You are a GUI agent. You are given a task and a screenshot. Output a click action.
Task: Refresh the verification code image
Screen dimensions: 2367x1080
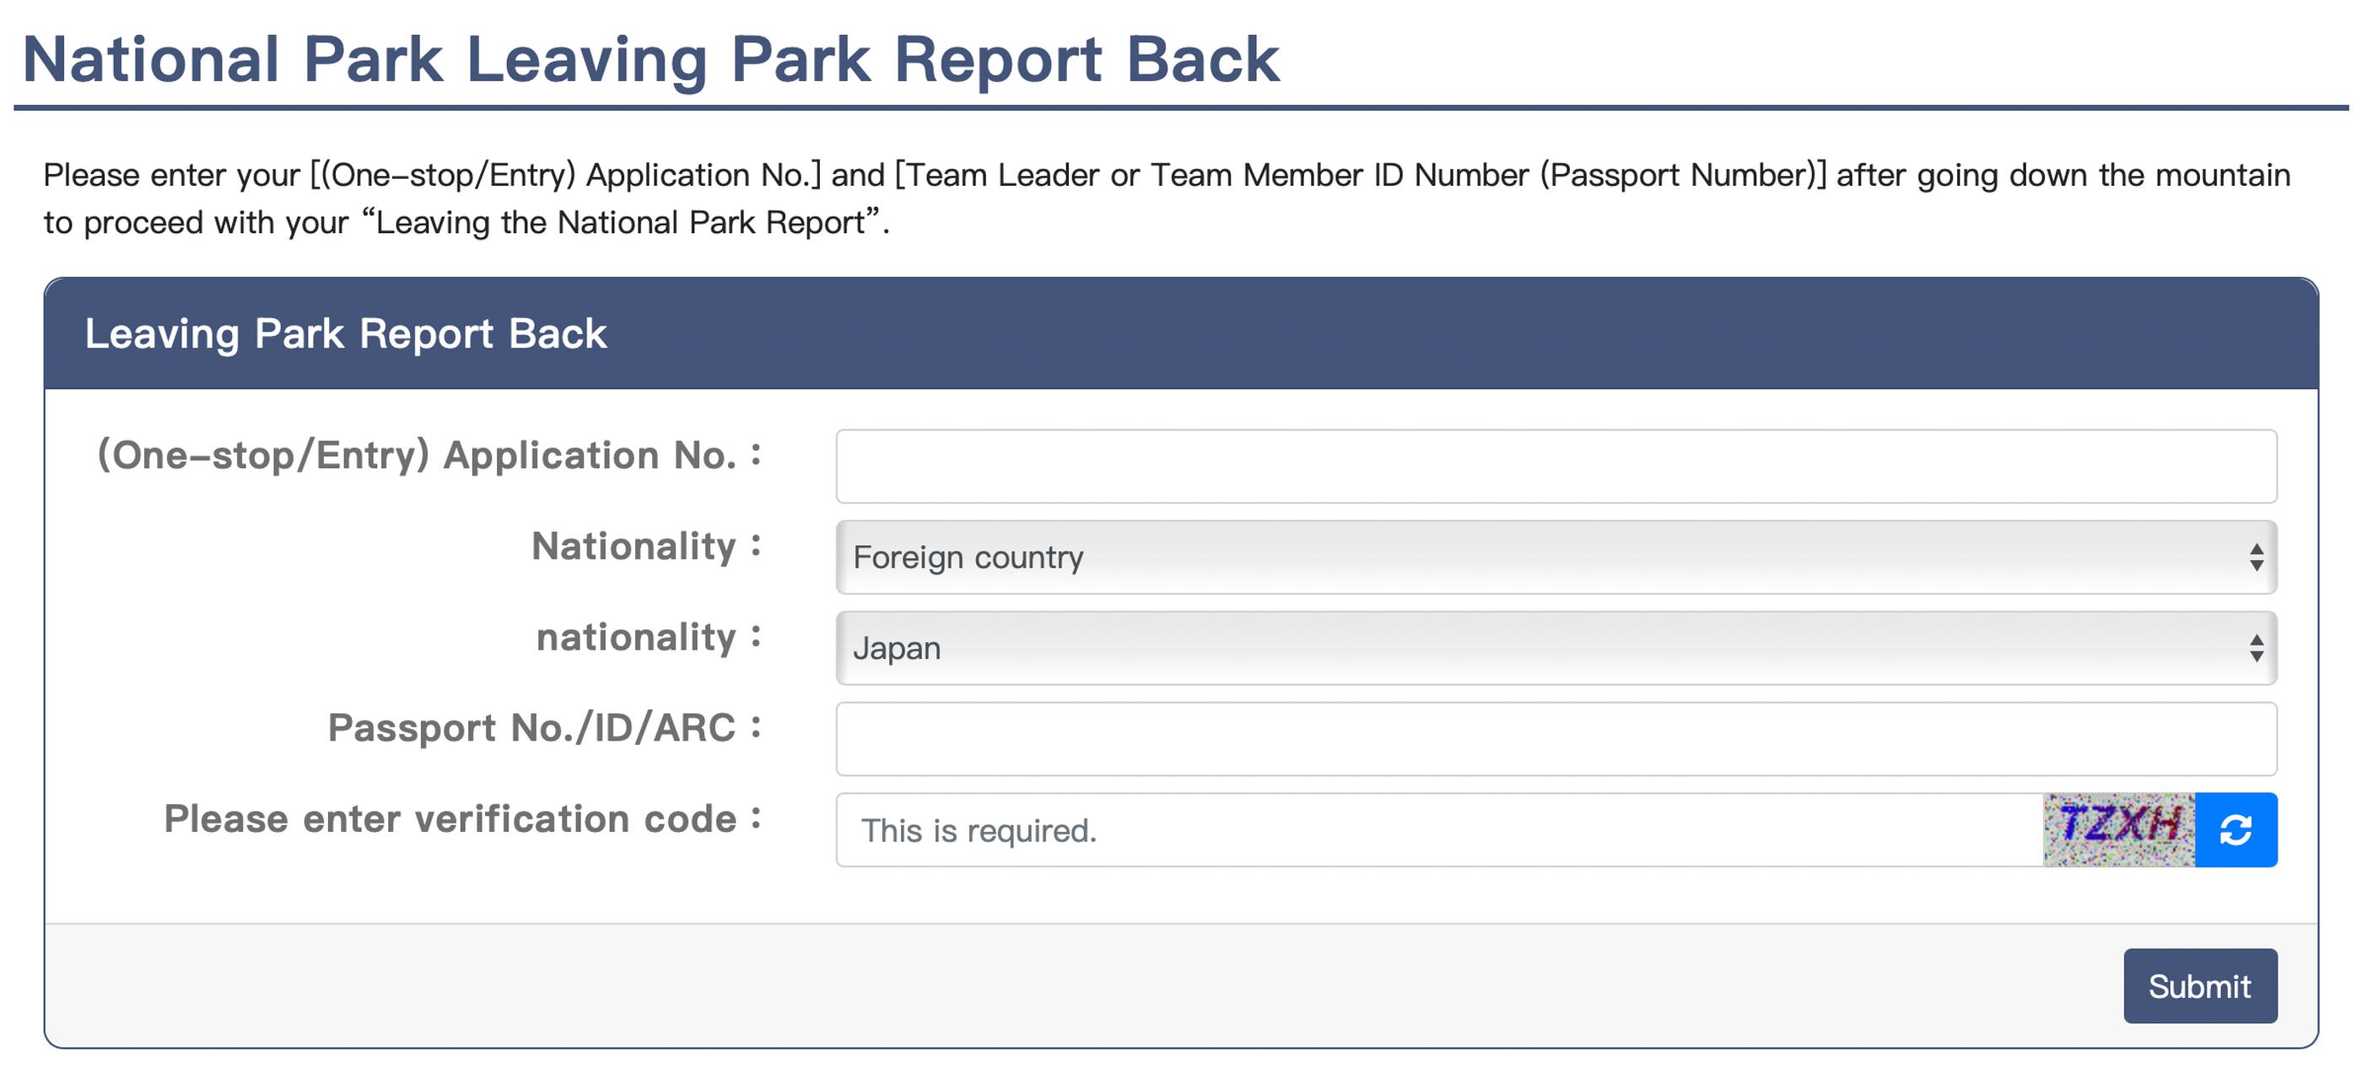tap(2235, 830)
